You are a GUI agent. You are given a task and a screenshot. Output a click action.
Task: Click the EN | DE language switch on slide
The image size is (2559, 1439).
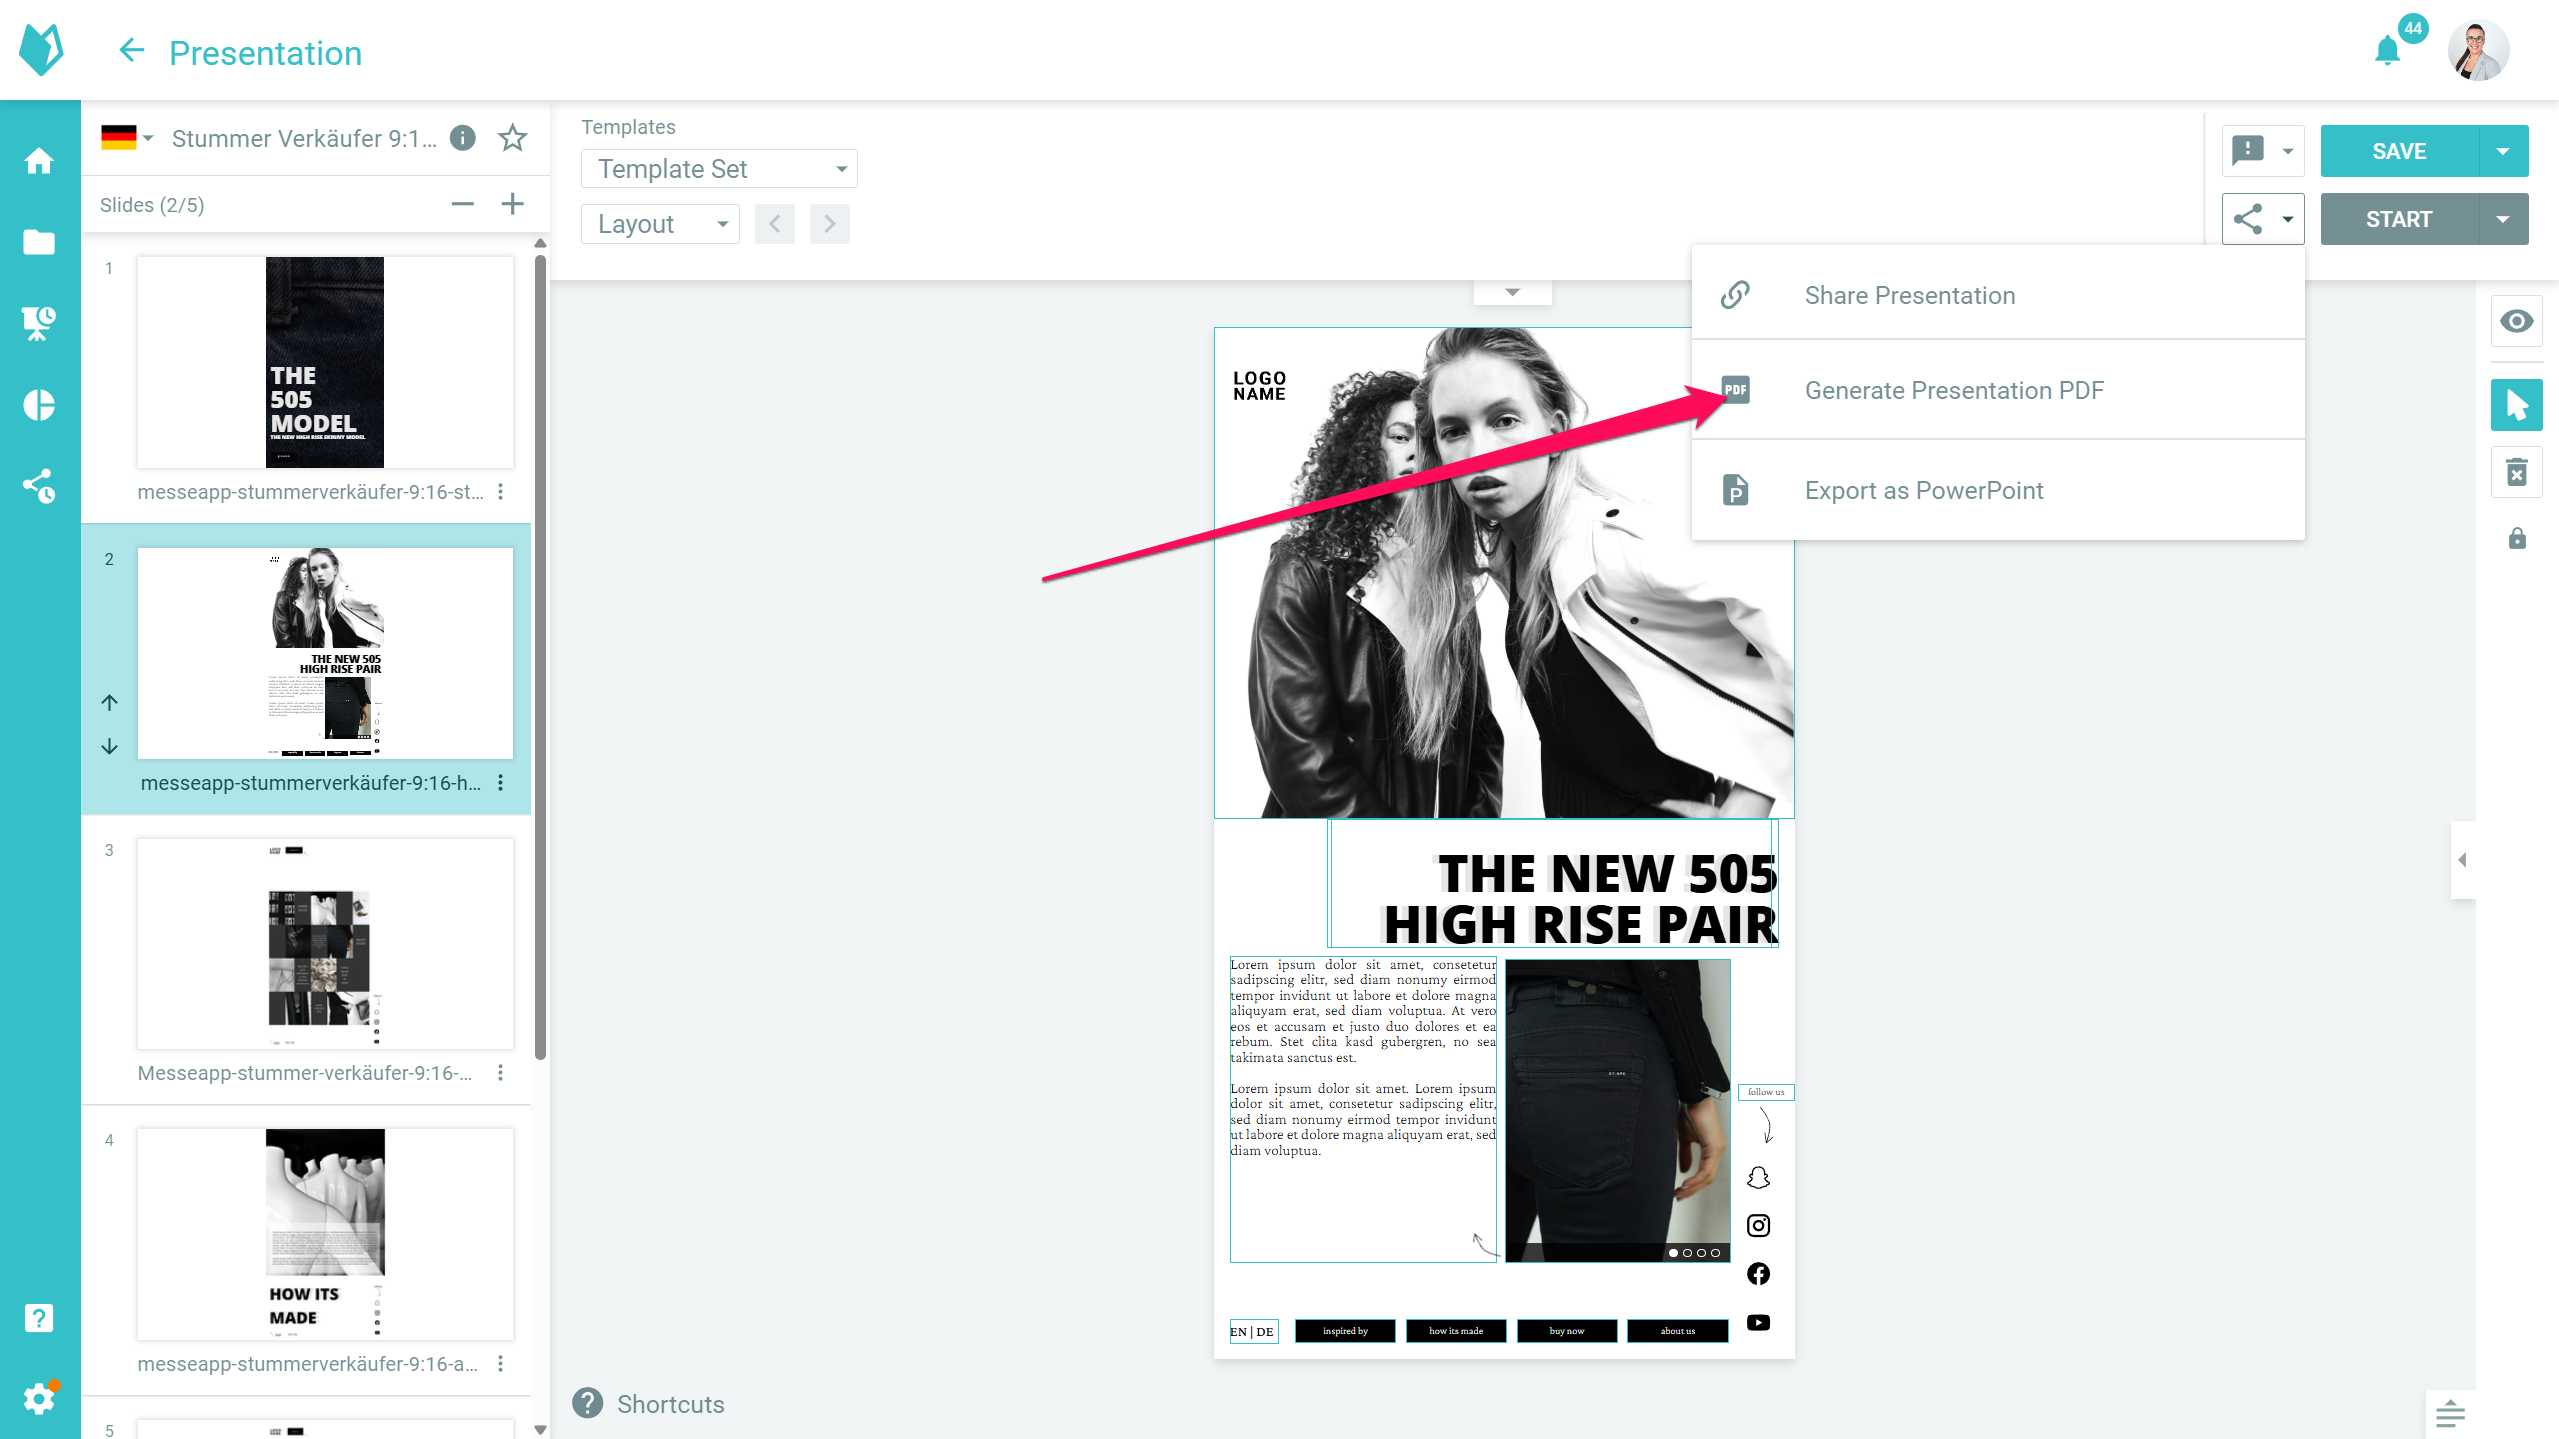(x=1253, y=1331)
